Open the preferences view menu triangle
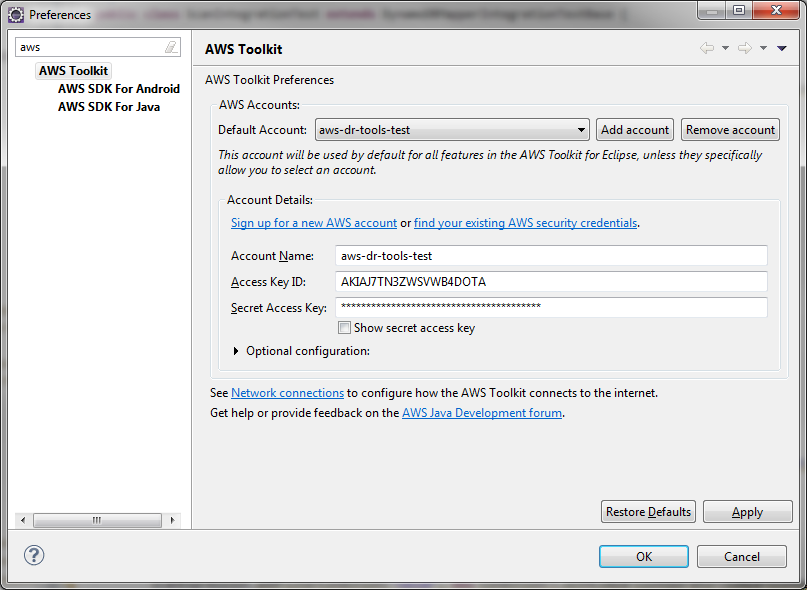Viewport: 807px width, 590px height. pyautogui.click(x=782, y=48)
